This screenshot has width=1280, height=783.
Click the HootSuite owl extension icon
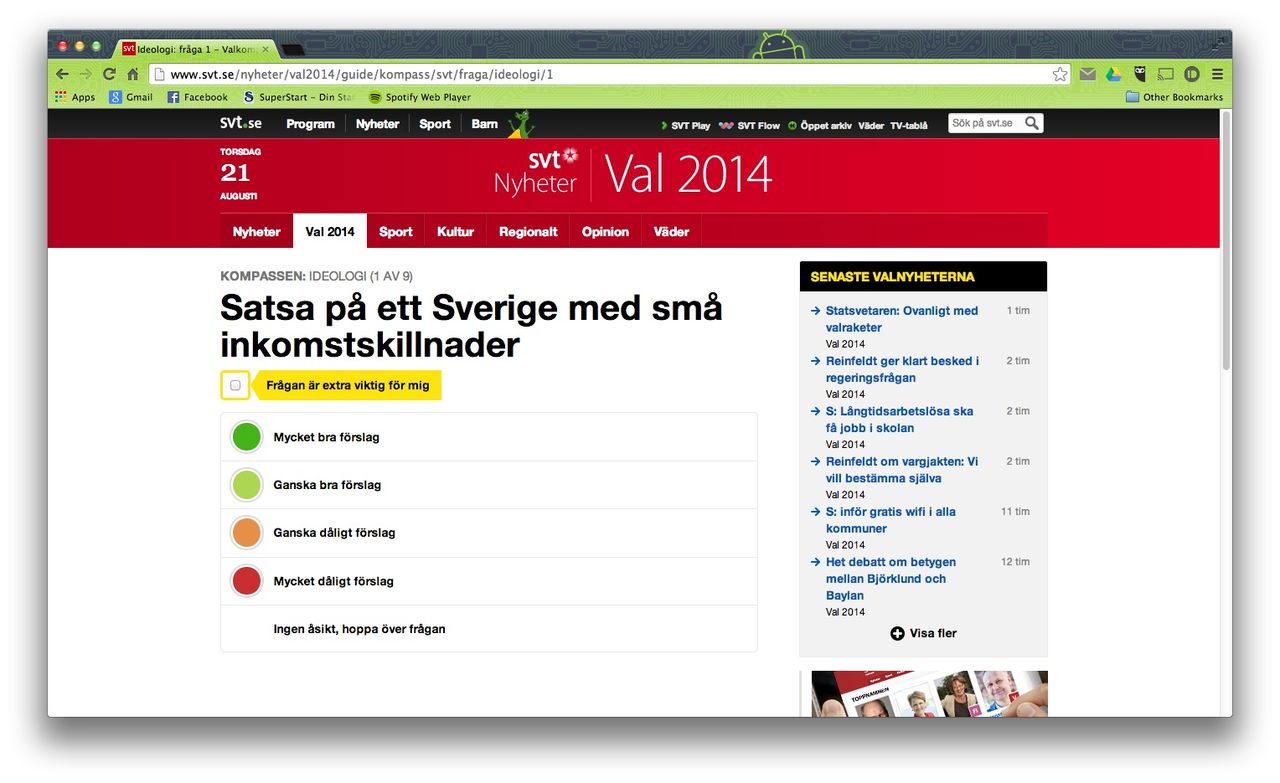(x=1139, y=74)
